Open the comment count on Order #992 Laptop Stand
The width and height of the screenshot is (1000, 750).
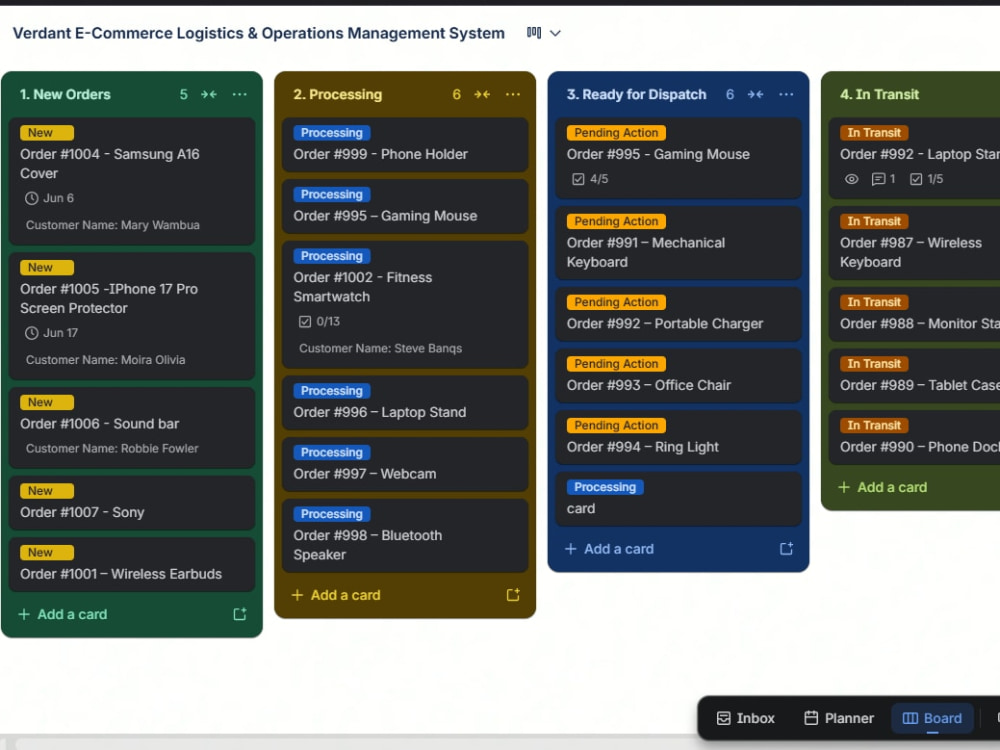(x=883, y=179)
